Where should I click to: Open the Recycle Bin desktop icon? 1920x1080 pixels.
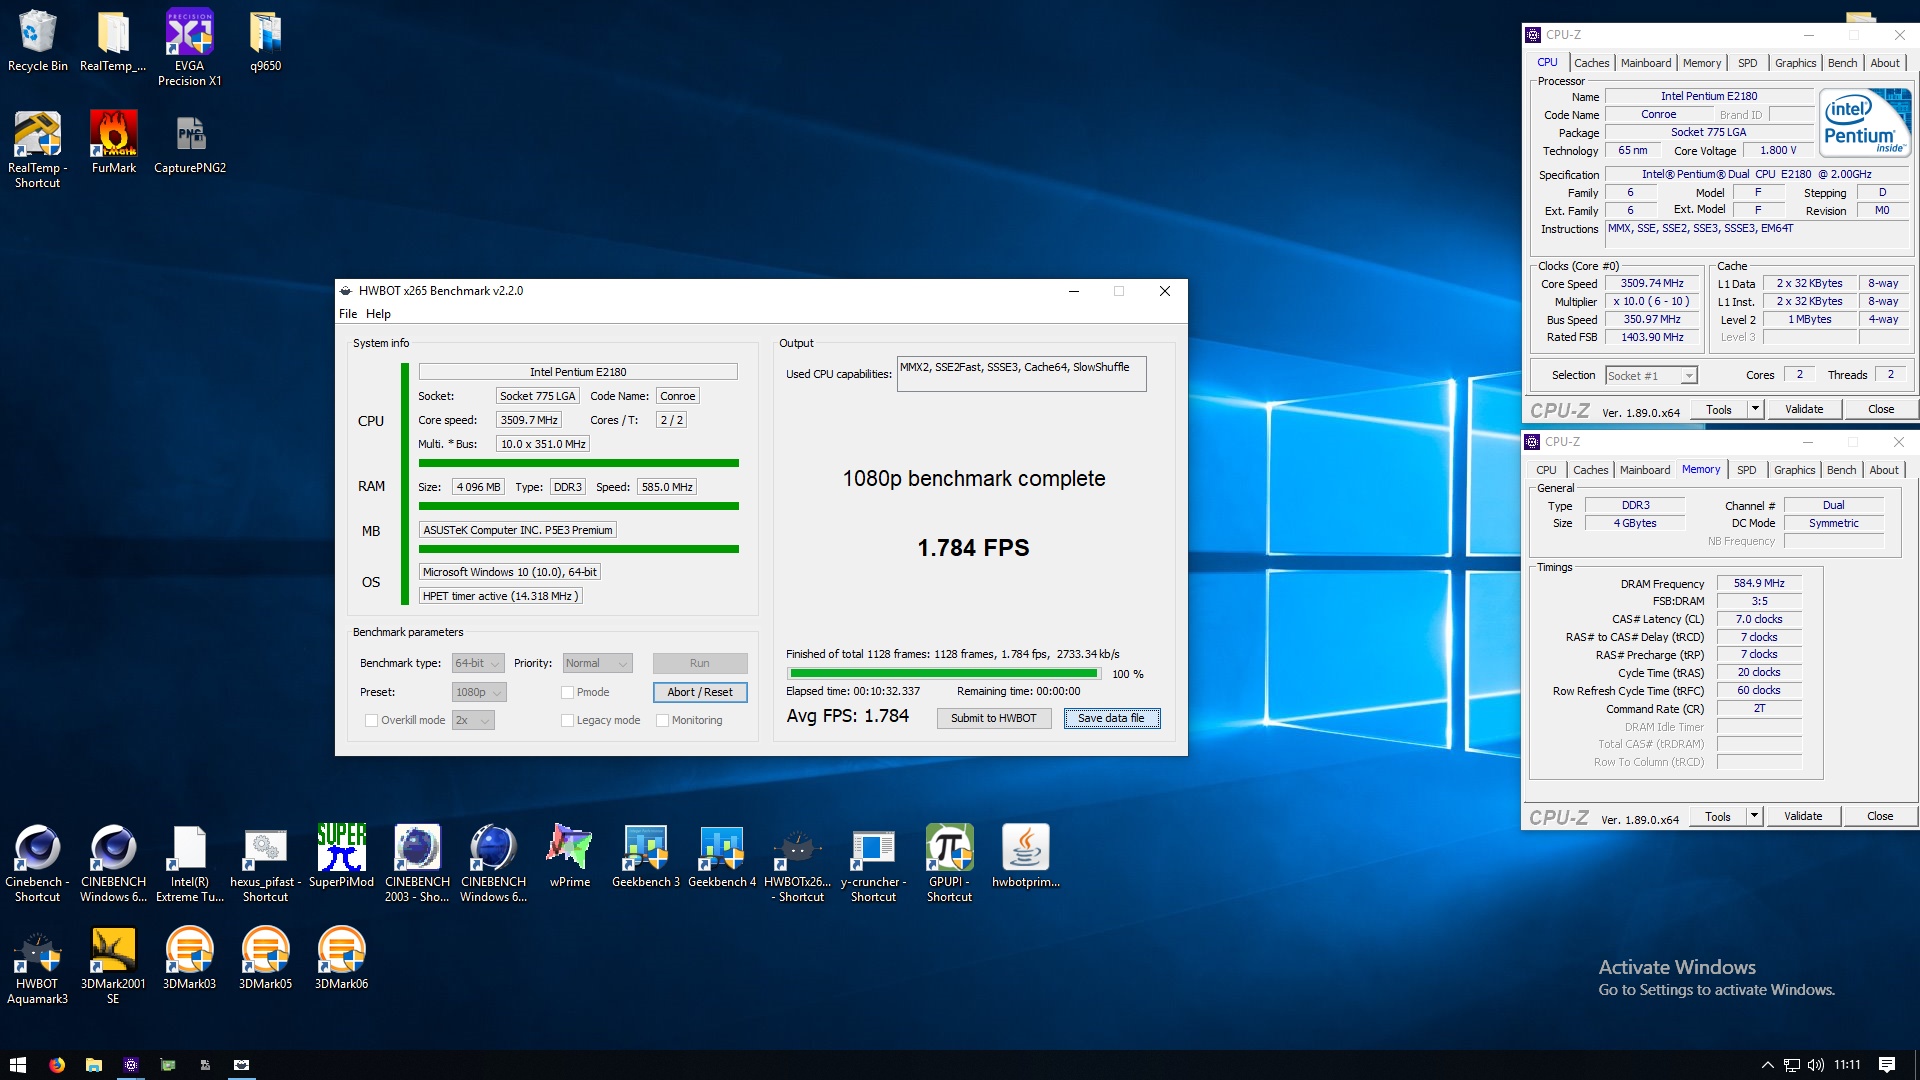coord(38,40)
